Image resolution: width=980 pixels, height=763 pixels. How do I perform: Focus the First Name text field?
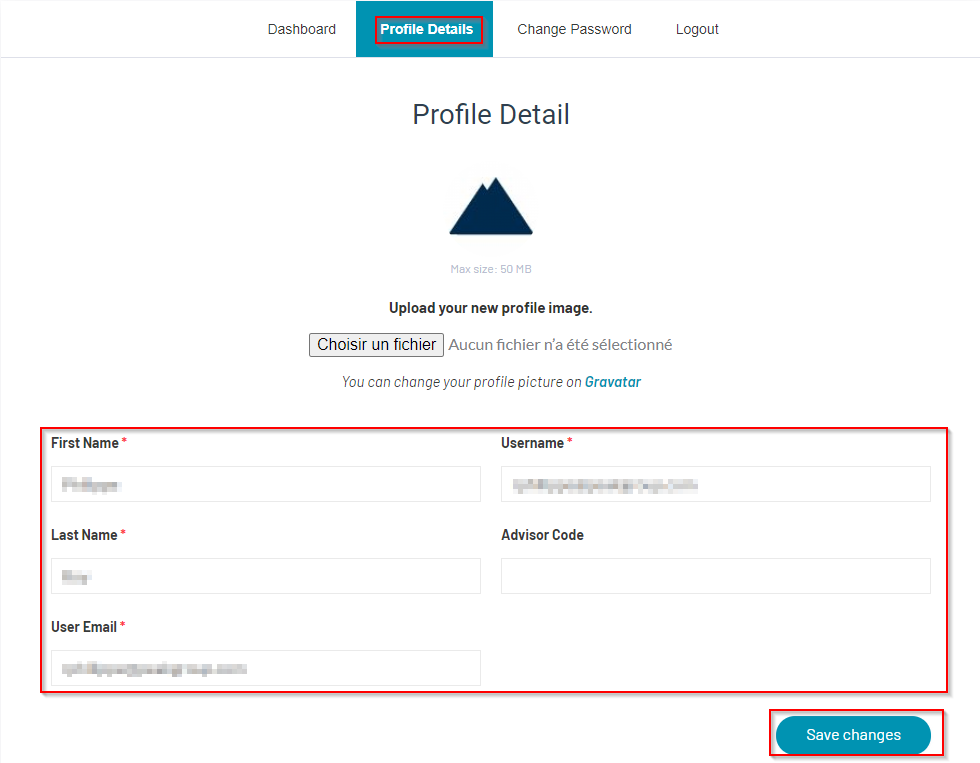(265, 484)
